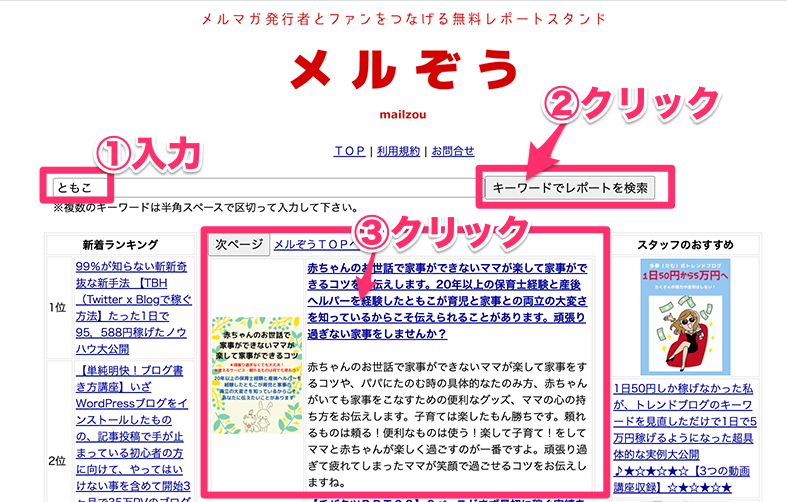Click the baby care report cover thumbnail
Image resolution: width=787 pixels, height=502 pixels.
(256, 375)
